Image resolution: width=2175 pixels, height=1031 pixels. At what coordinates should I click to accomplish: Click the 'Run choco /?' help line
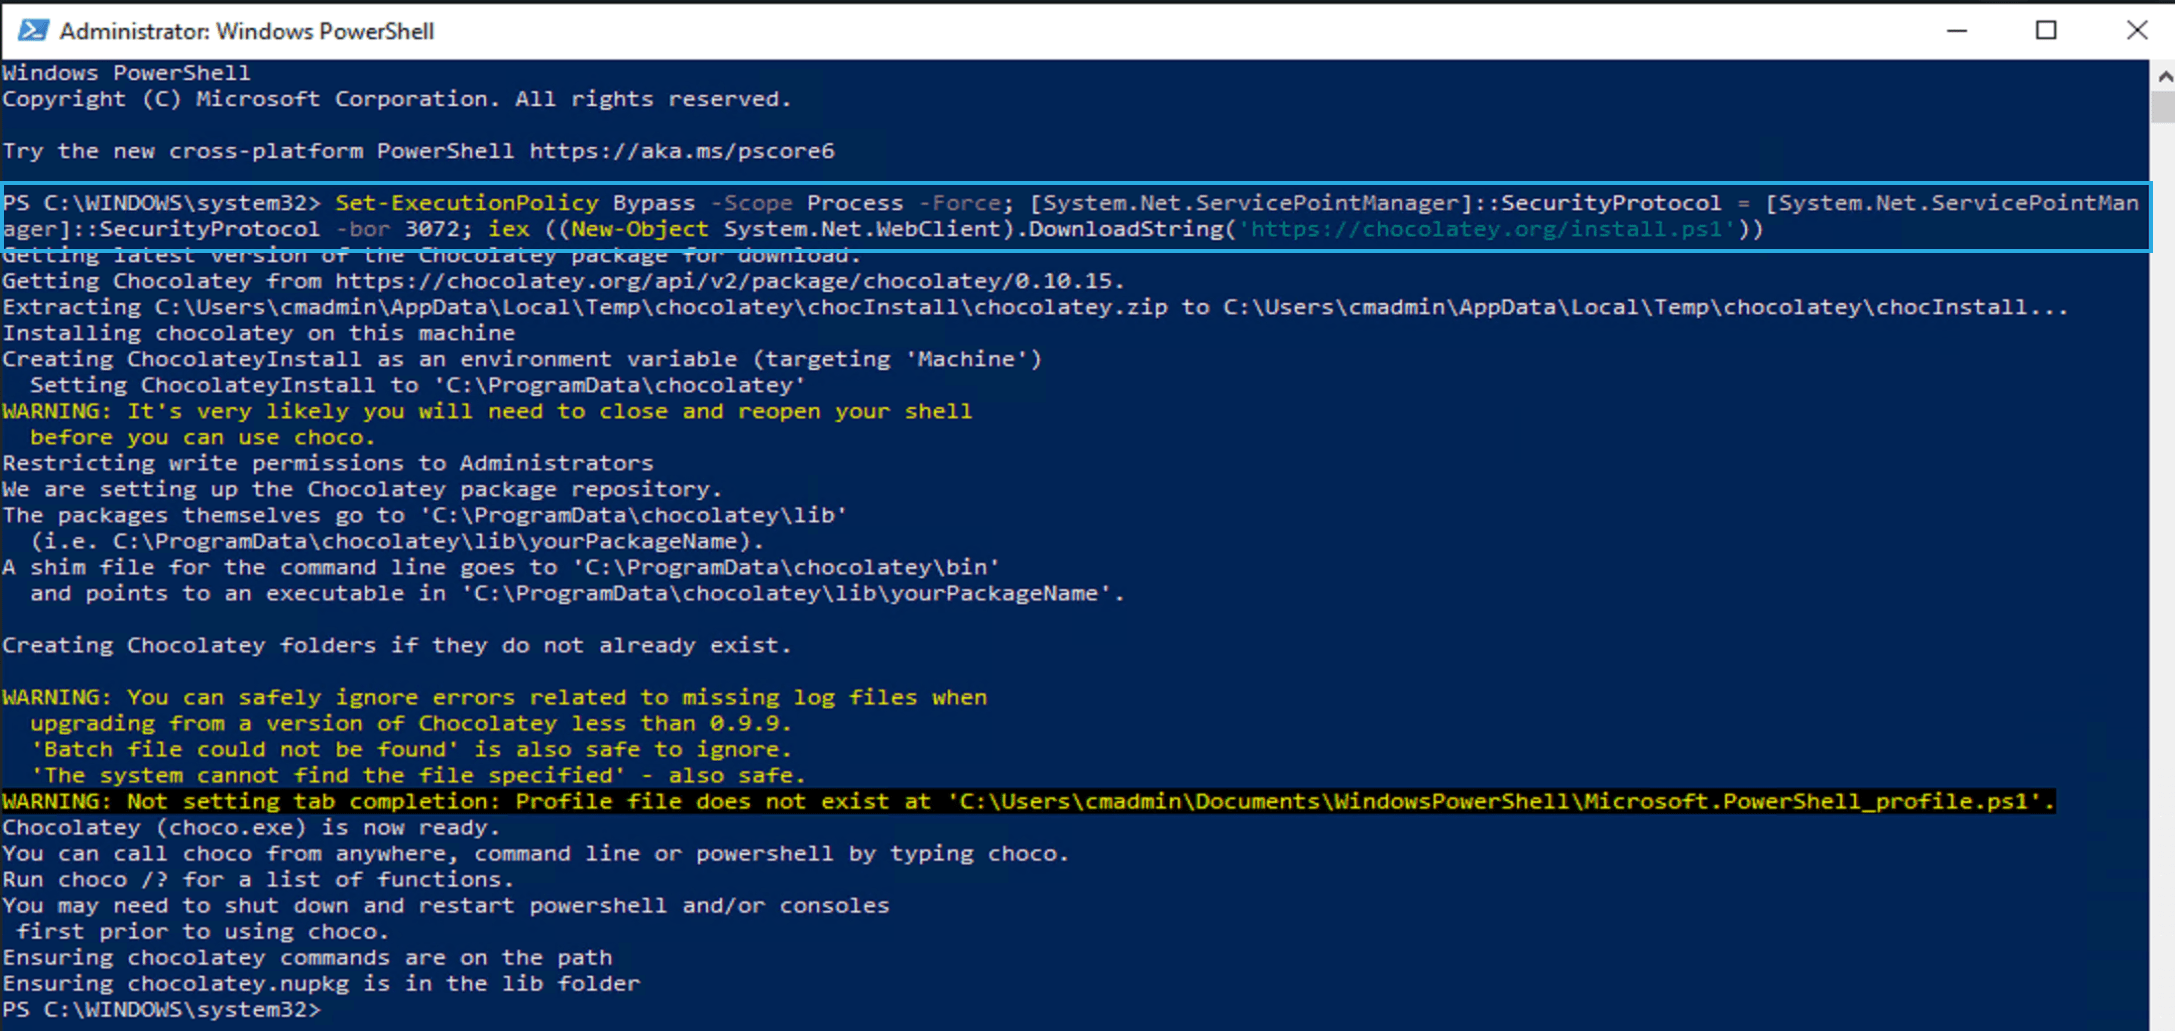pyautogui.click(x=257, y=880)
